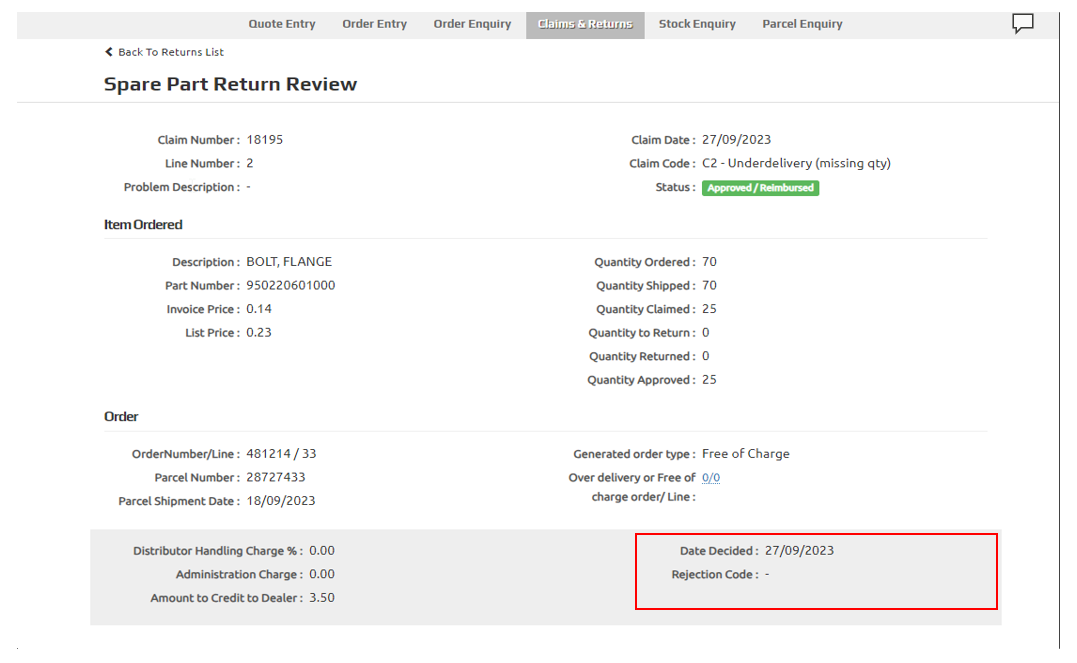Click Free of Charge order type text
The height and width of the screenshot is (663, 1077).
746,454
